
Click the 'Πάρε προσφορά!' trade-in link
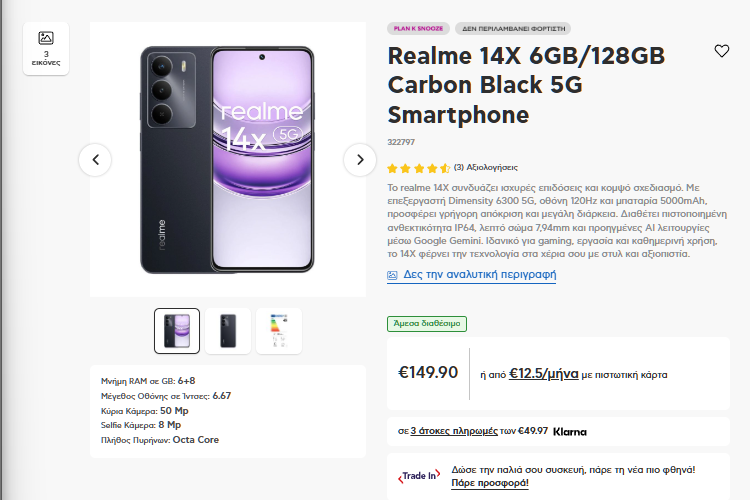point(490,482)
